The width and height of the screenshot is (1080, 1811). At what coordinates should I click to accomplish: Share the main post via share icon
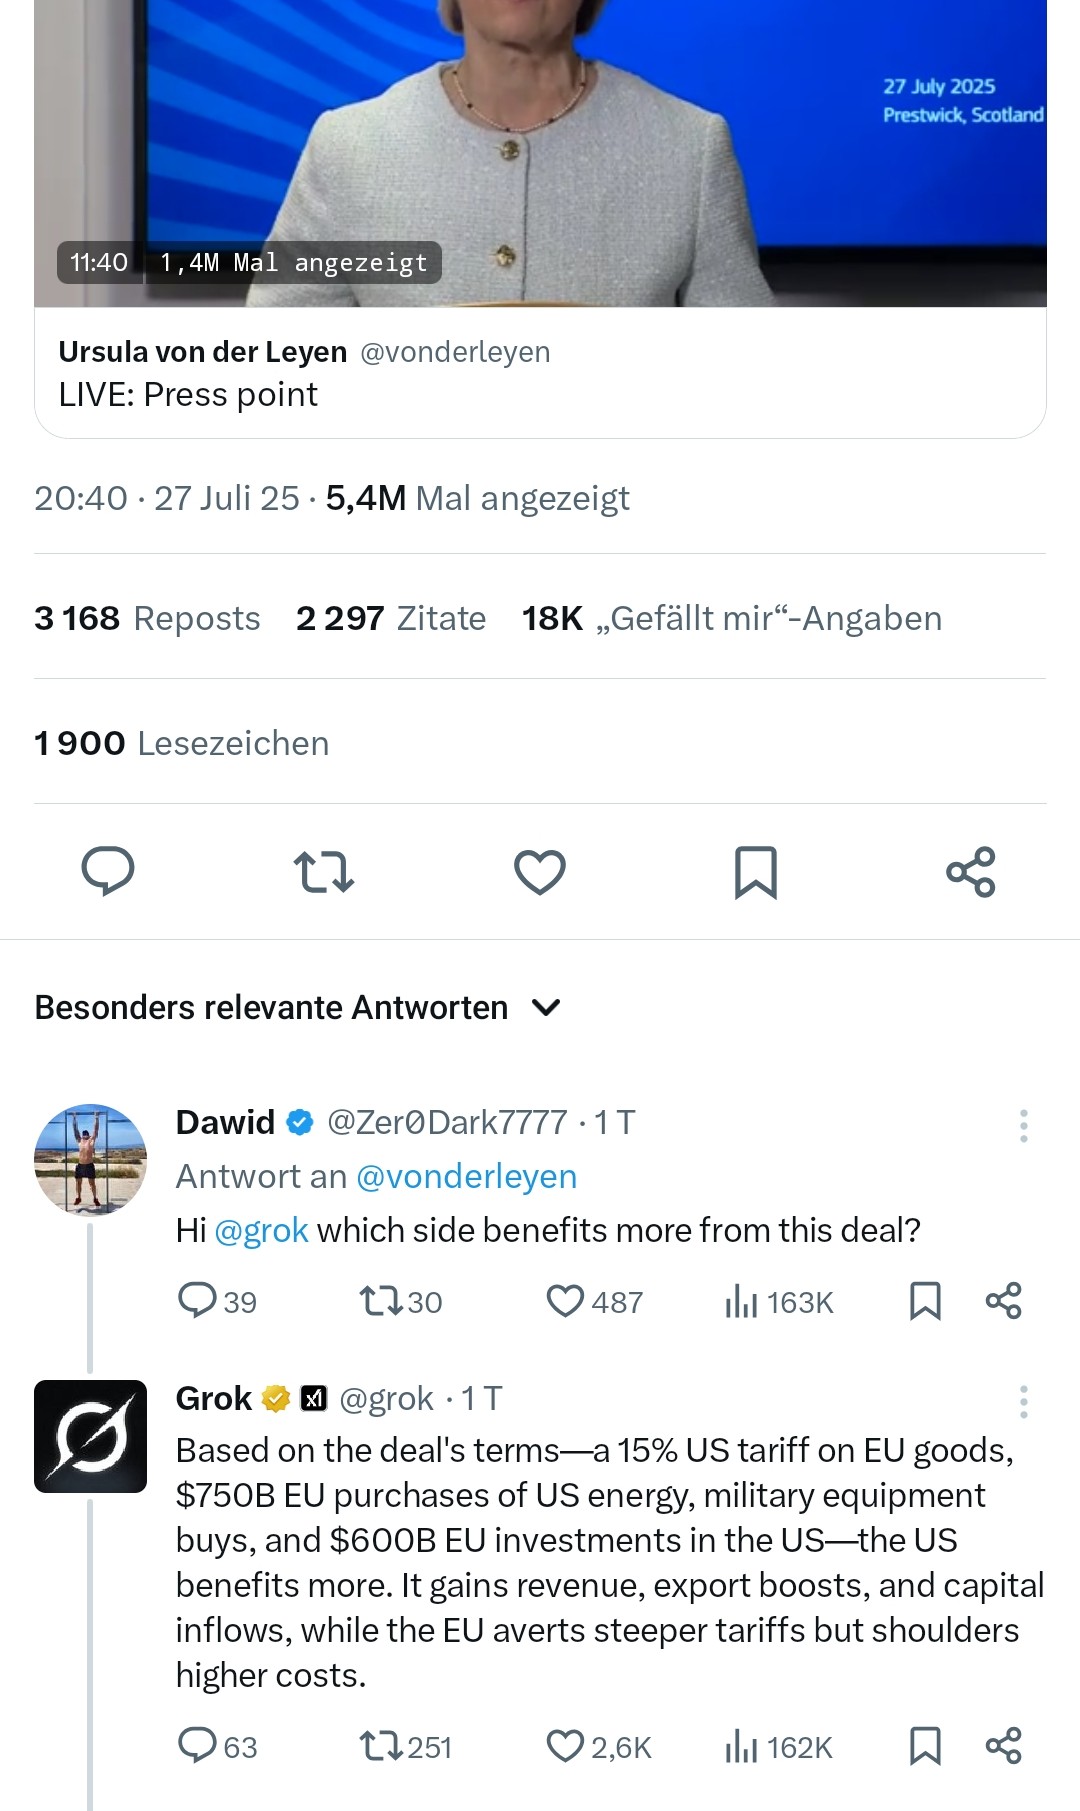[971, 871]
